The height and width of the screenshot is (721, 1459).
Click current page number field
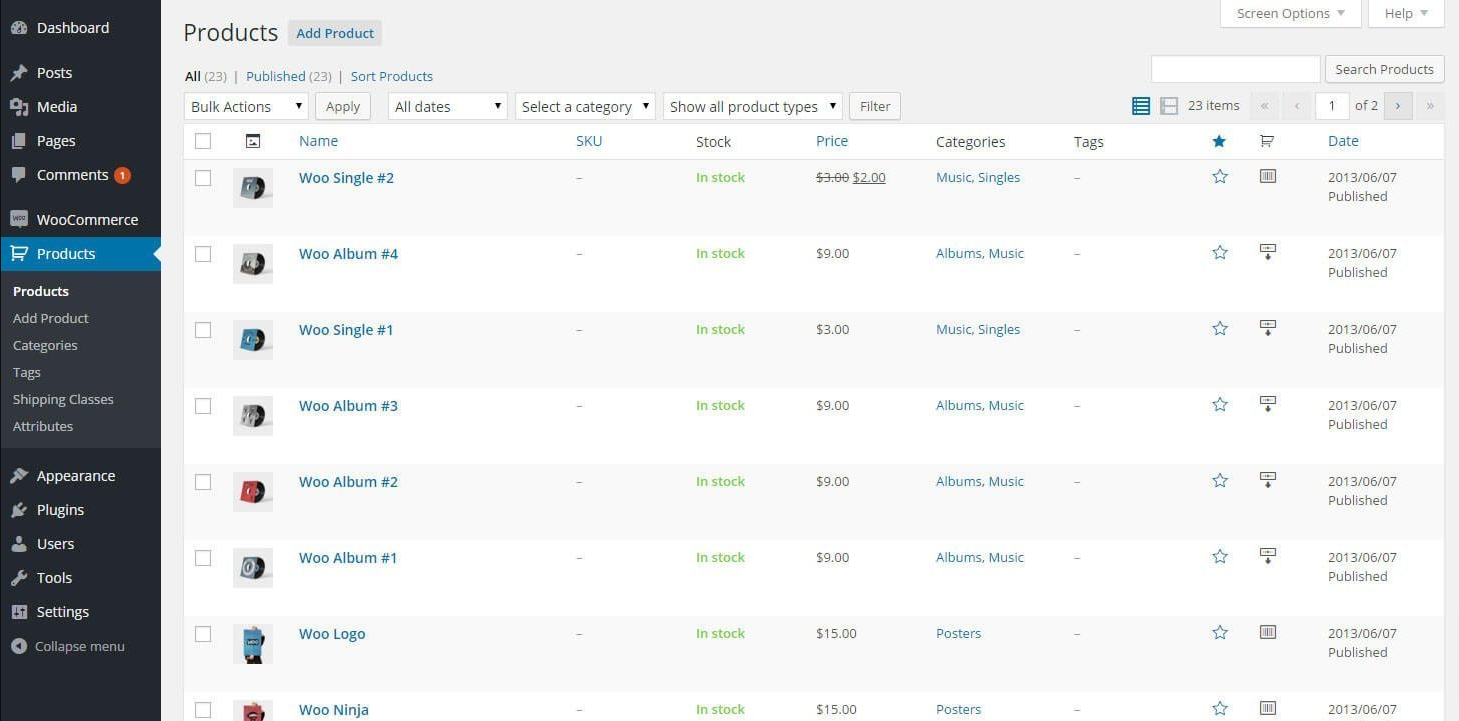pyautogui.click(x=1332, y=105)
